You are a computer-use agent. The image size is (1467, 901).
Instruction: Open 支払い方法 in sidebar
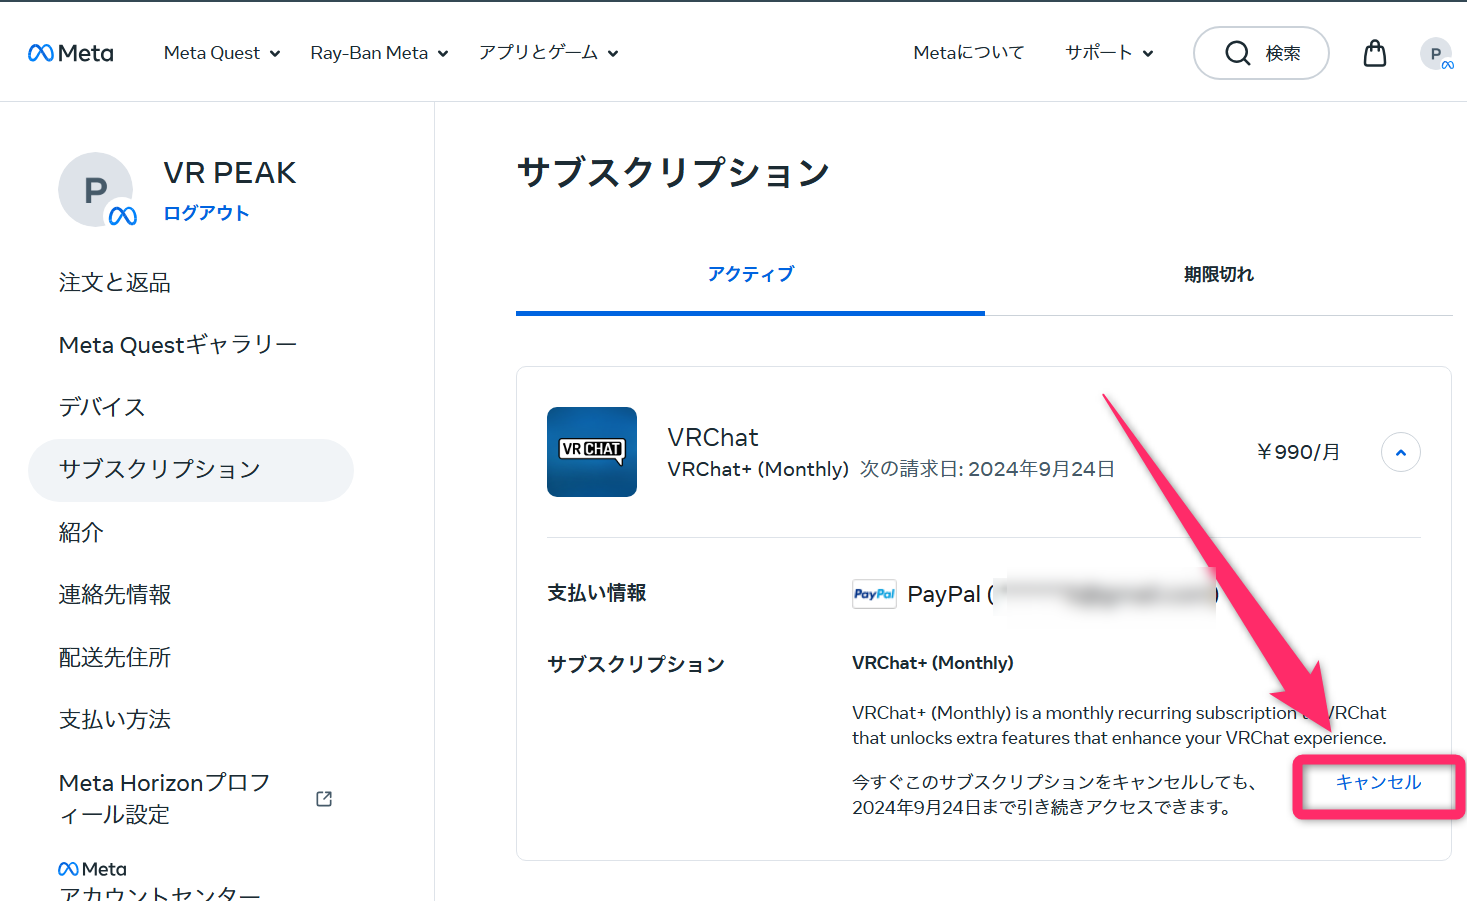coord(114,720)
